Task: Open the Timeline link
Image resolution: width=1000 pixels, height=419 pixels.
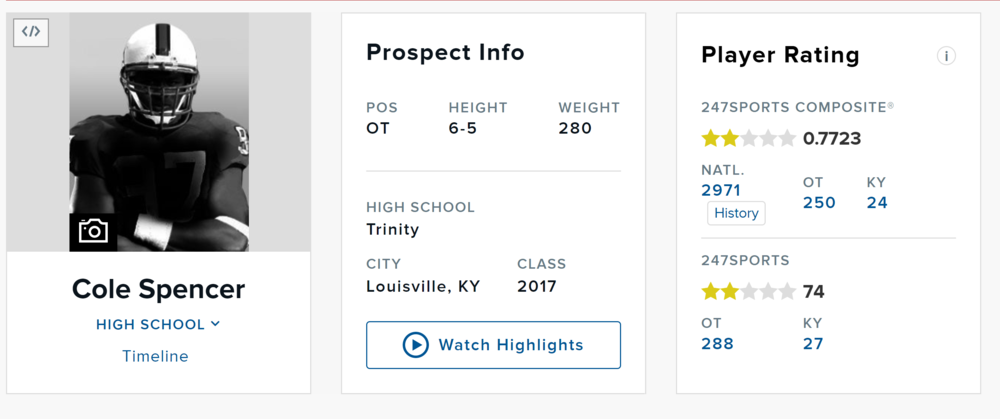Action: click(155, 356)
